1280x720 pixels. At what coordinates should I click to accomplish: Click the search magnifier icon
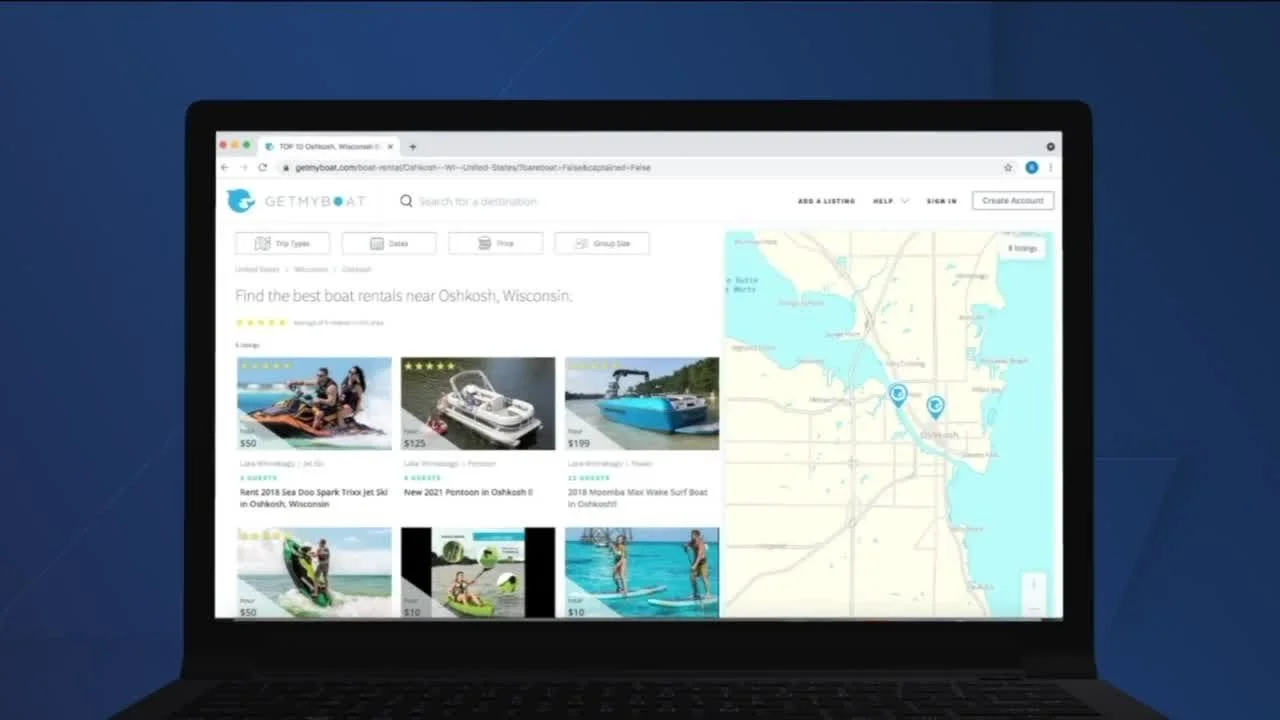[x=405, y=201]
